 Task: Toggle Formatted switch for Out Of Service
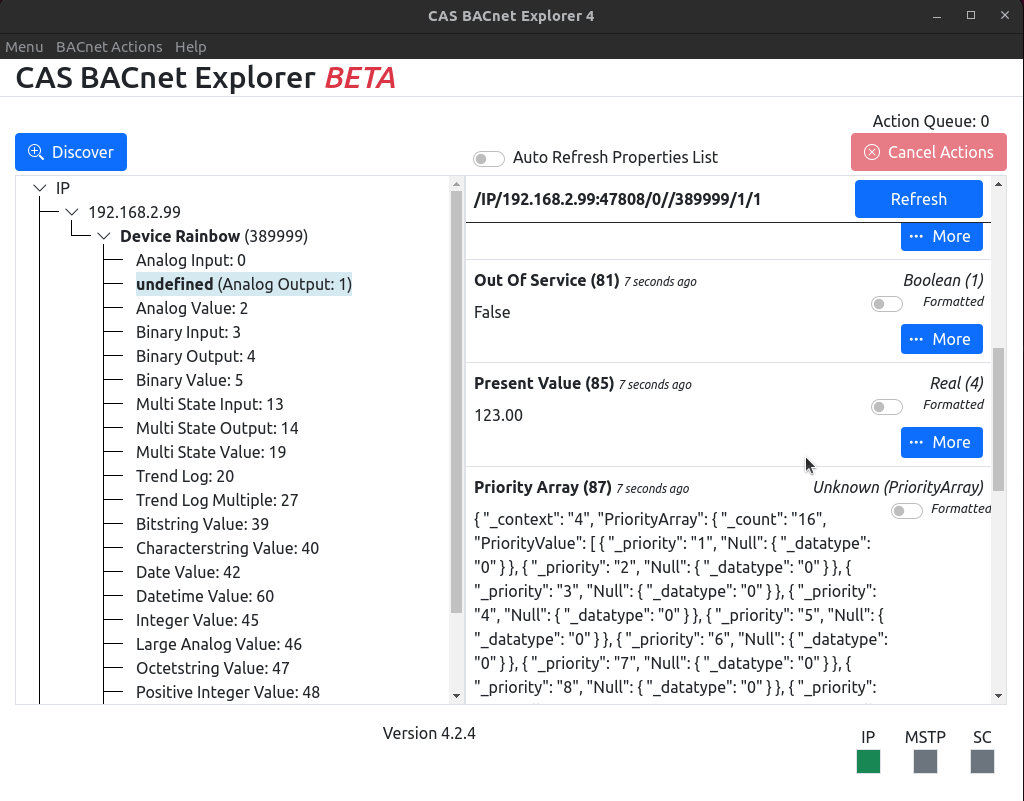click(886, 304)
